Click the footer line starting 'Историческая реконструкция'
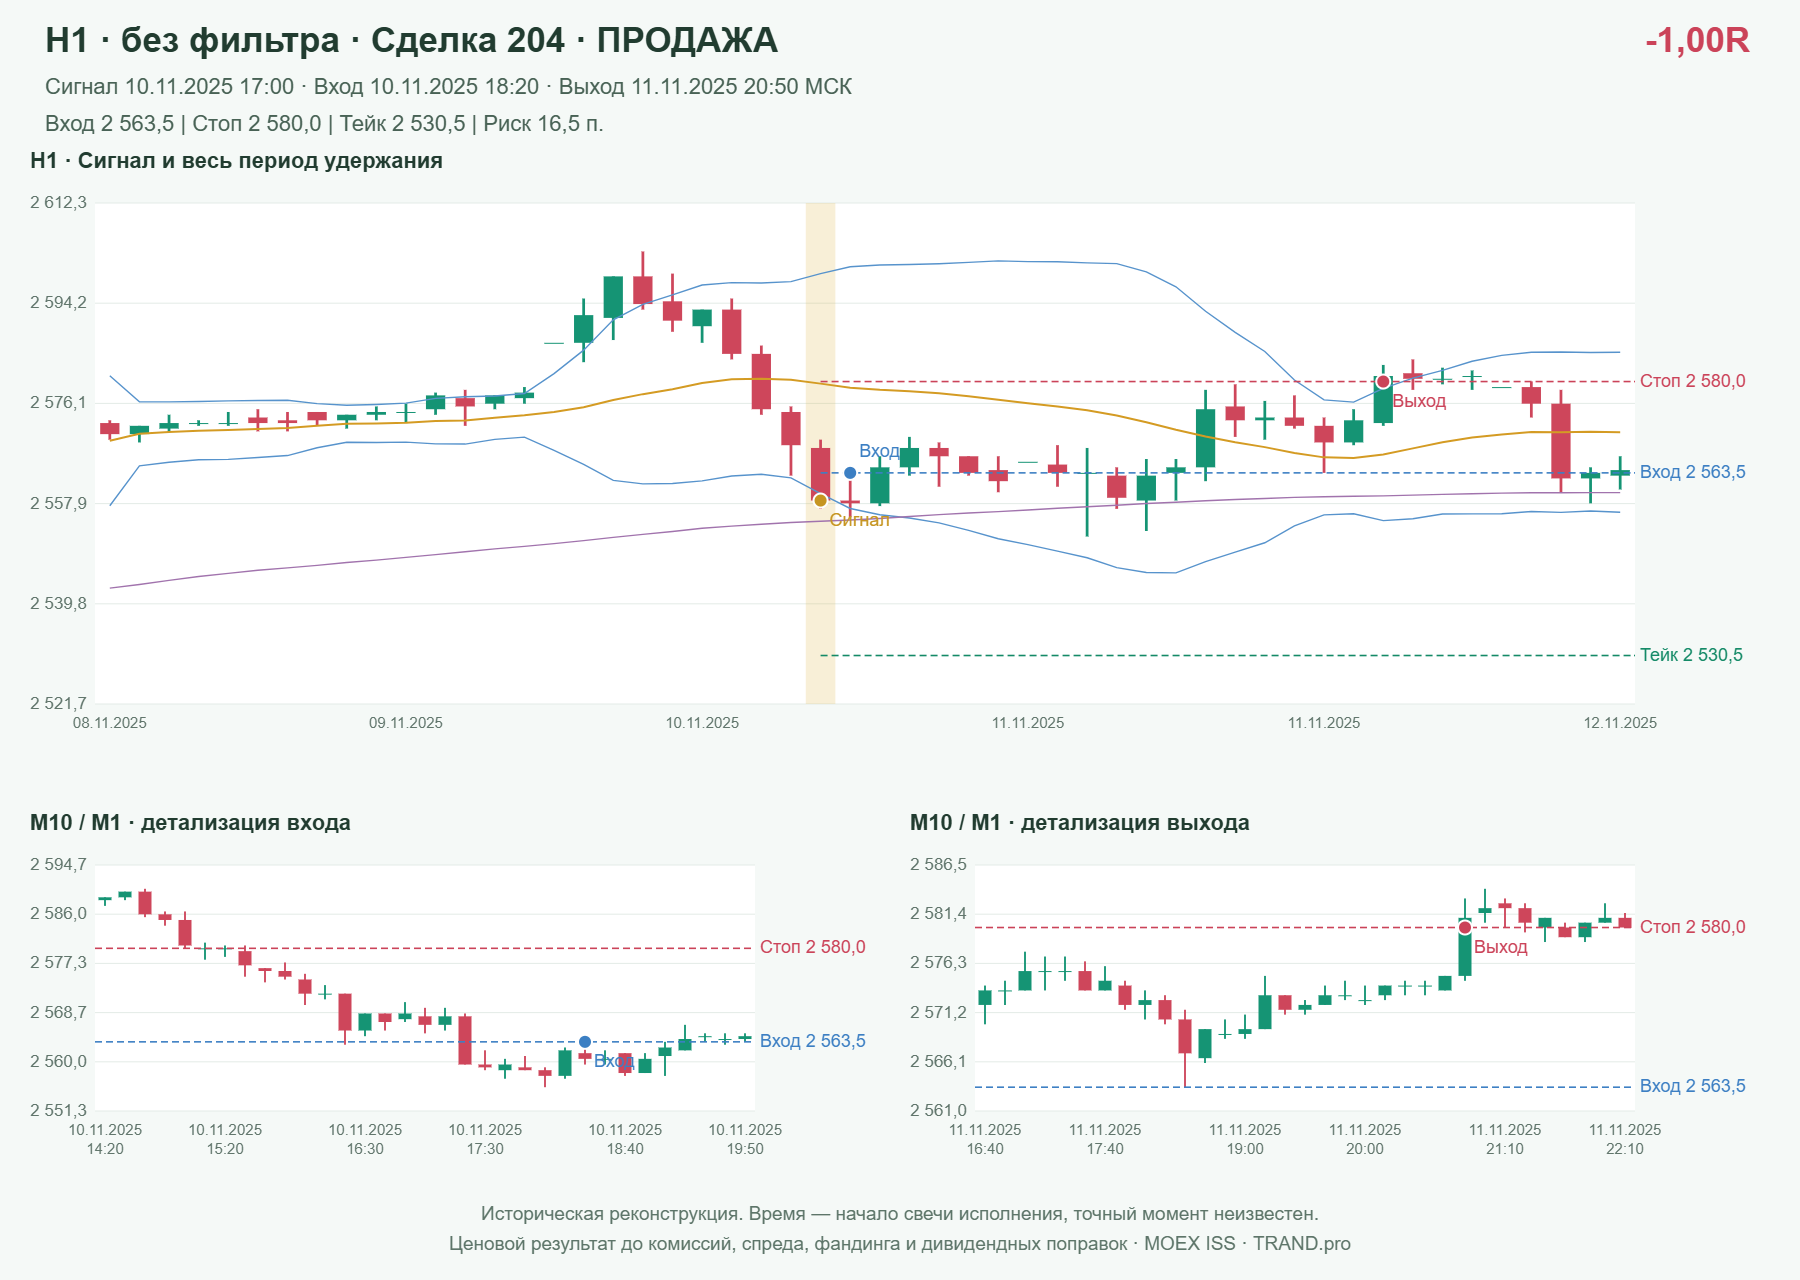Screen dimensions: 1800x1280 click(x=900, y=1214)
